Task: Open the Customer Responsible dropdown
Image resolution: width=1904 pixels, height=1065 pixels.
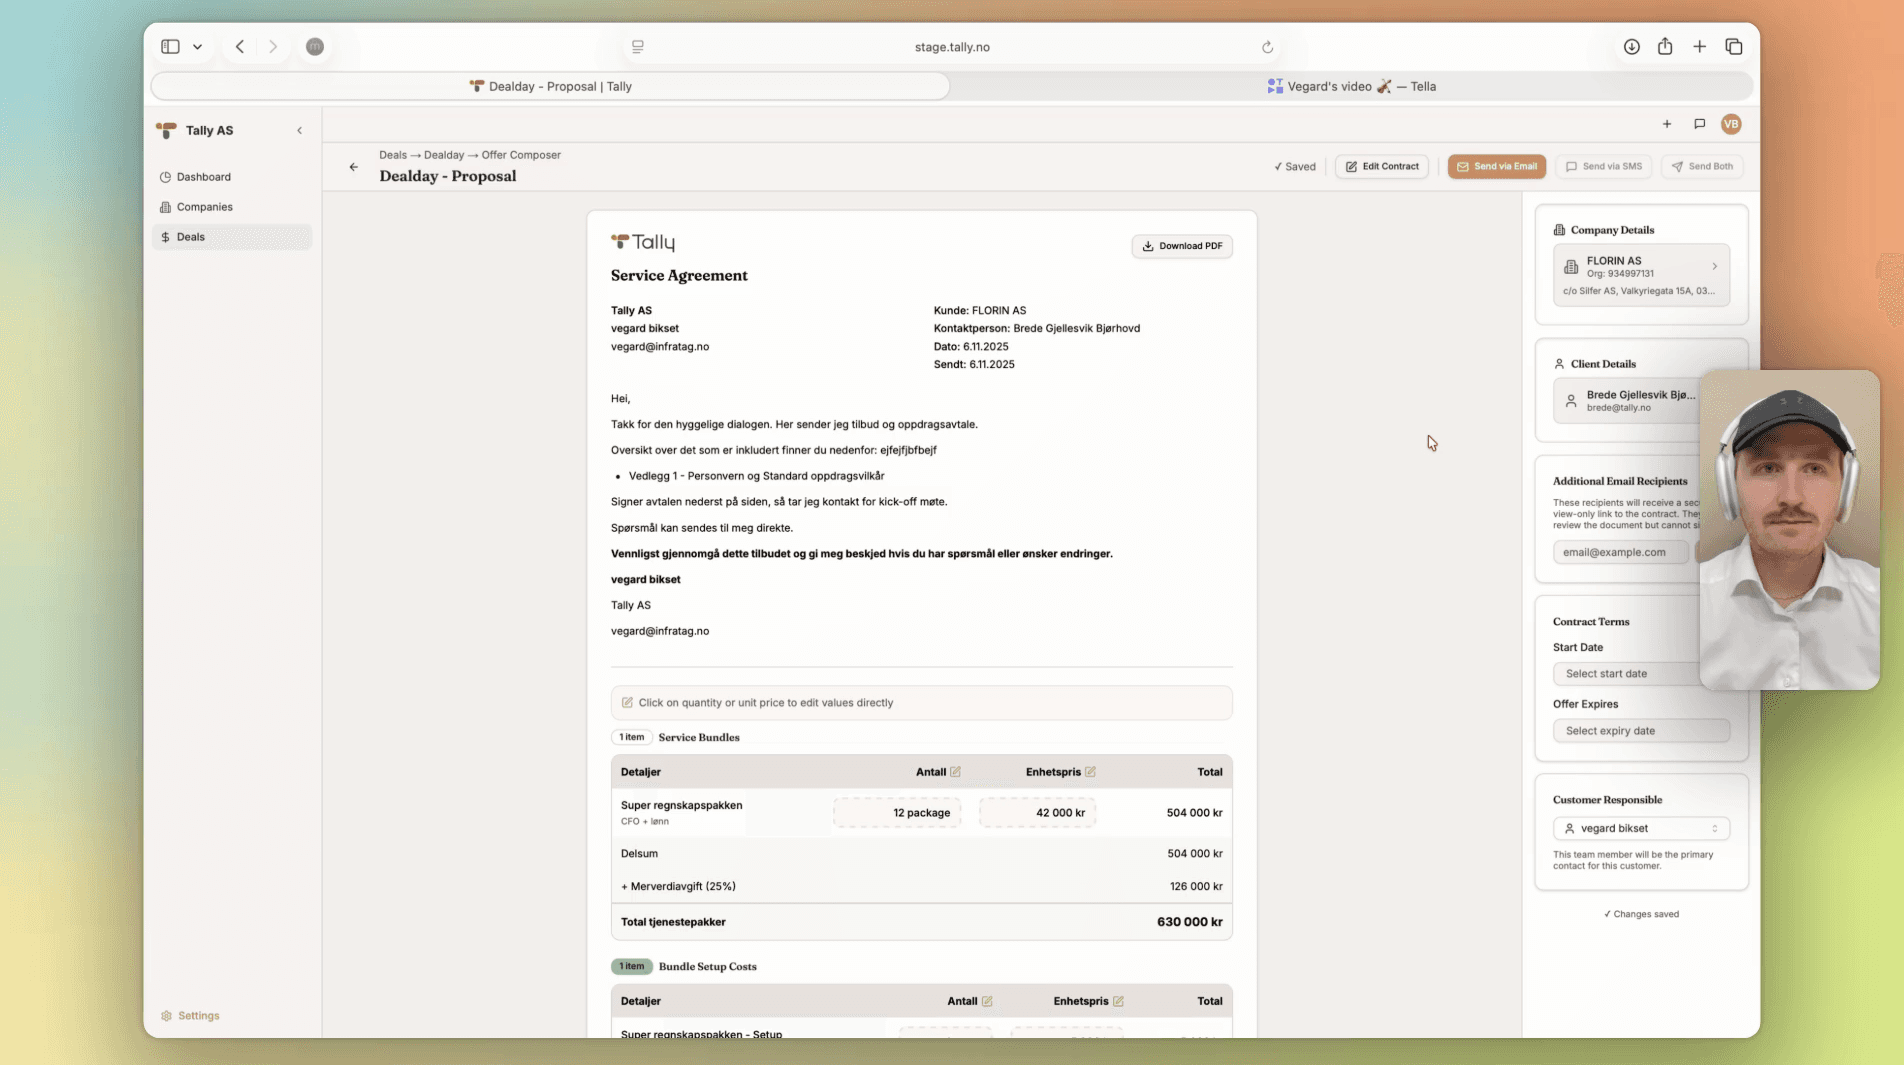Action: pyautogui.click(x=1641, y=829)
